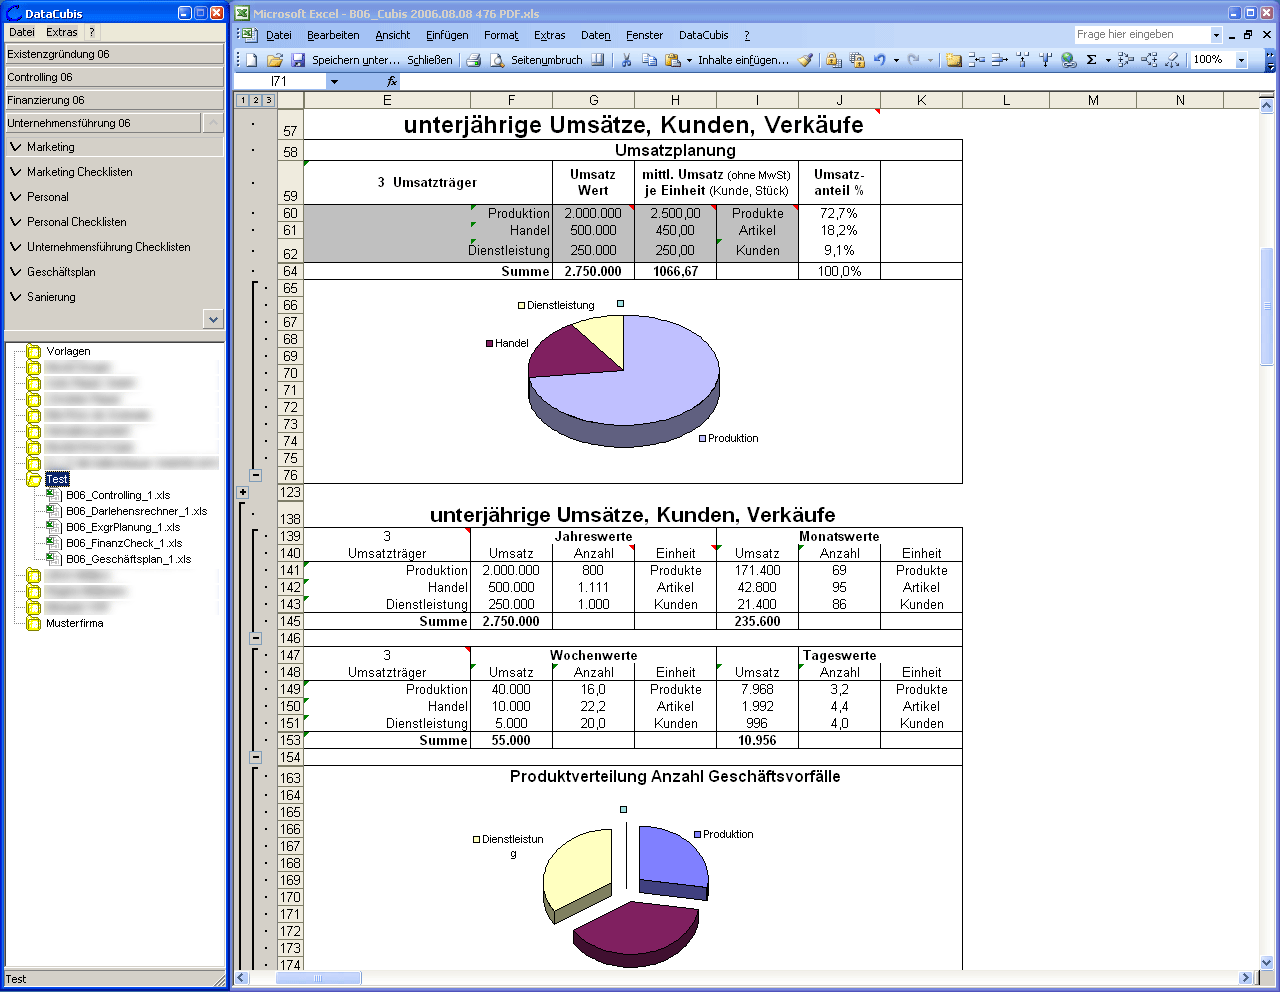Click the Print icon in Excel toolbar
Viewport: 1280px width, 992px height.
(473, 60)
